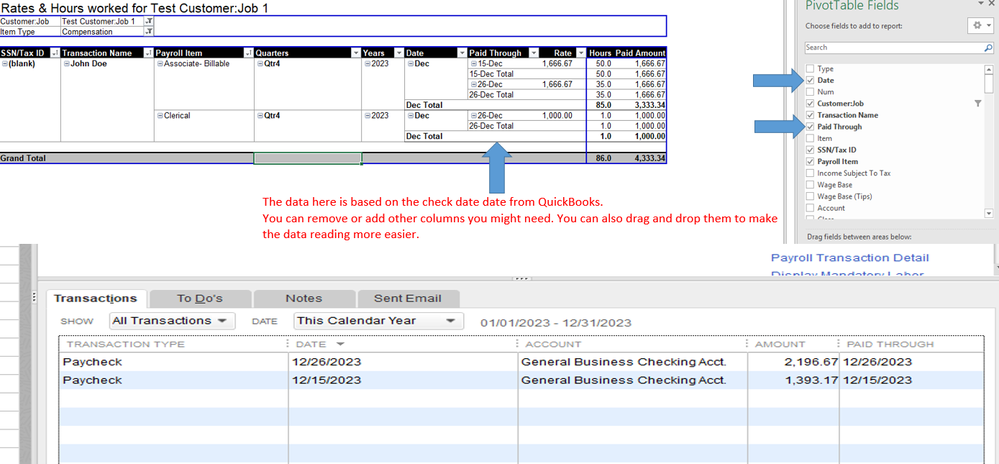Open the Transaction Name column filter
The height and width of the screenshot is (464, 999).
pos(149,53)
